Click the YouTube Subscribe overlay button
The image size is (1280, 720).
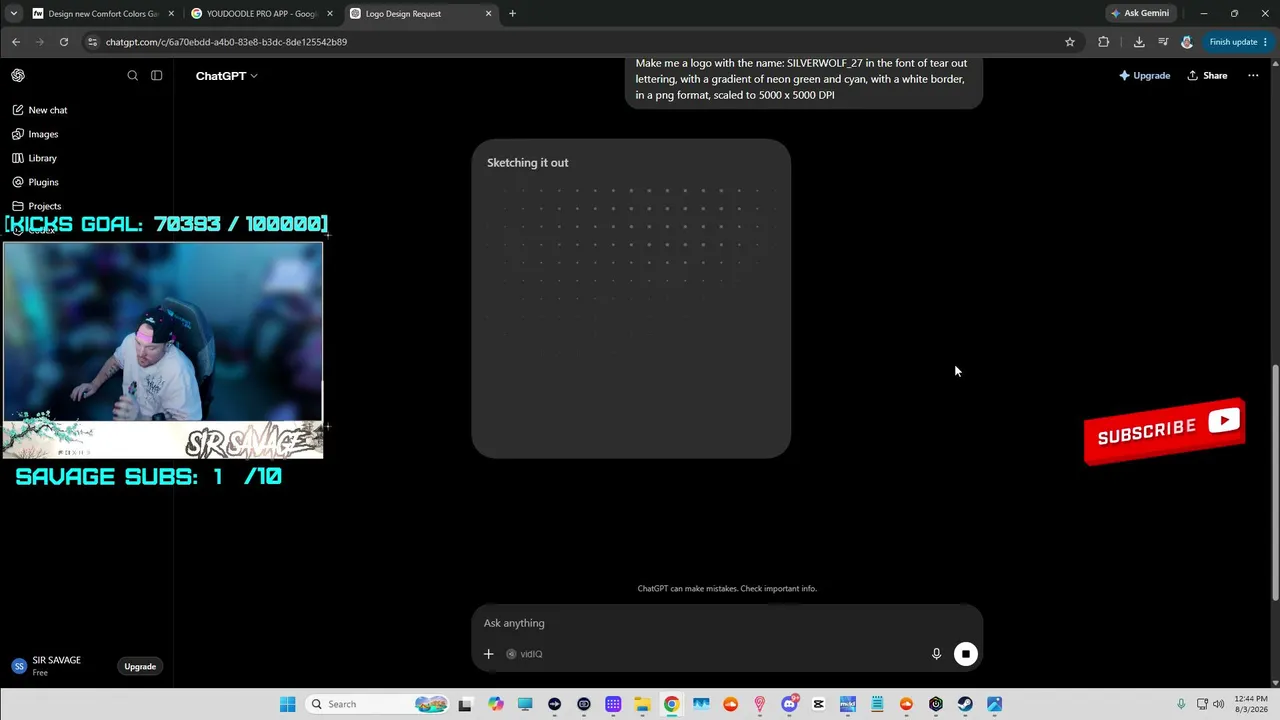click(x=1164, y=432)
